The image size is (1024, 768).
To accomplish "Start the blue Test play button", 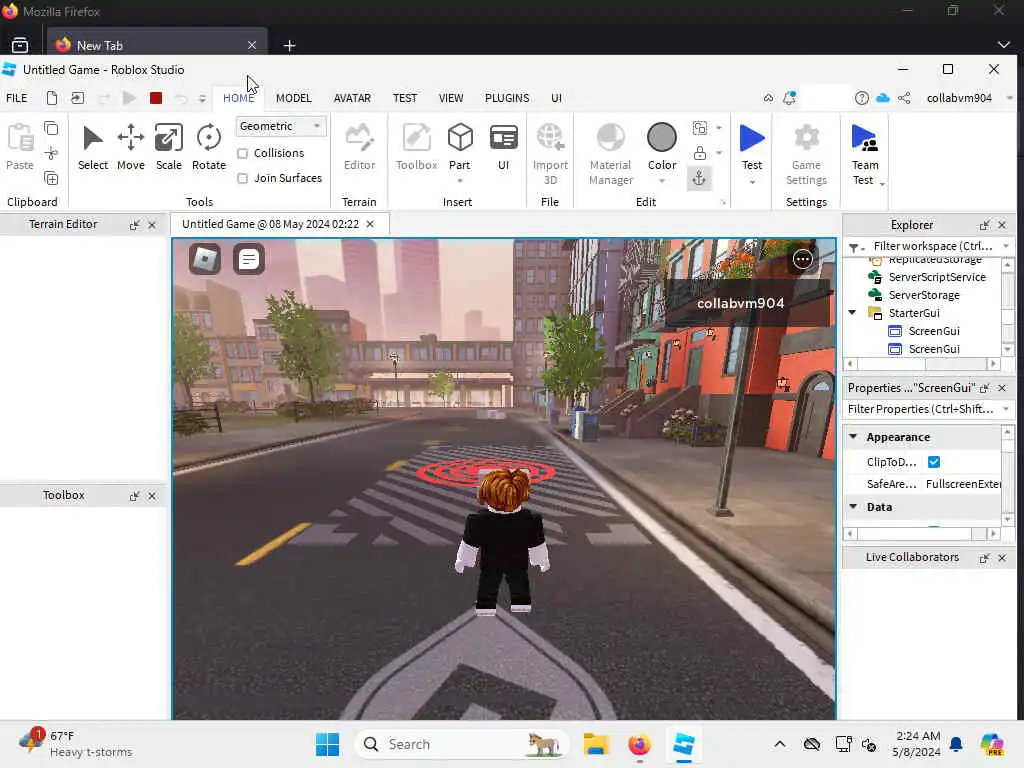I will 752,138.
